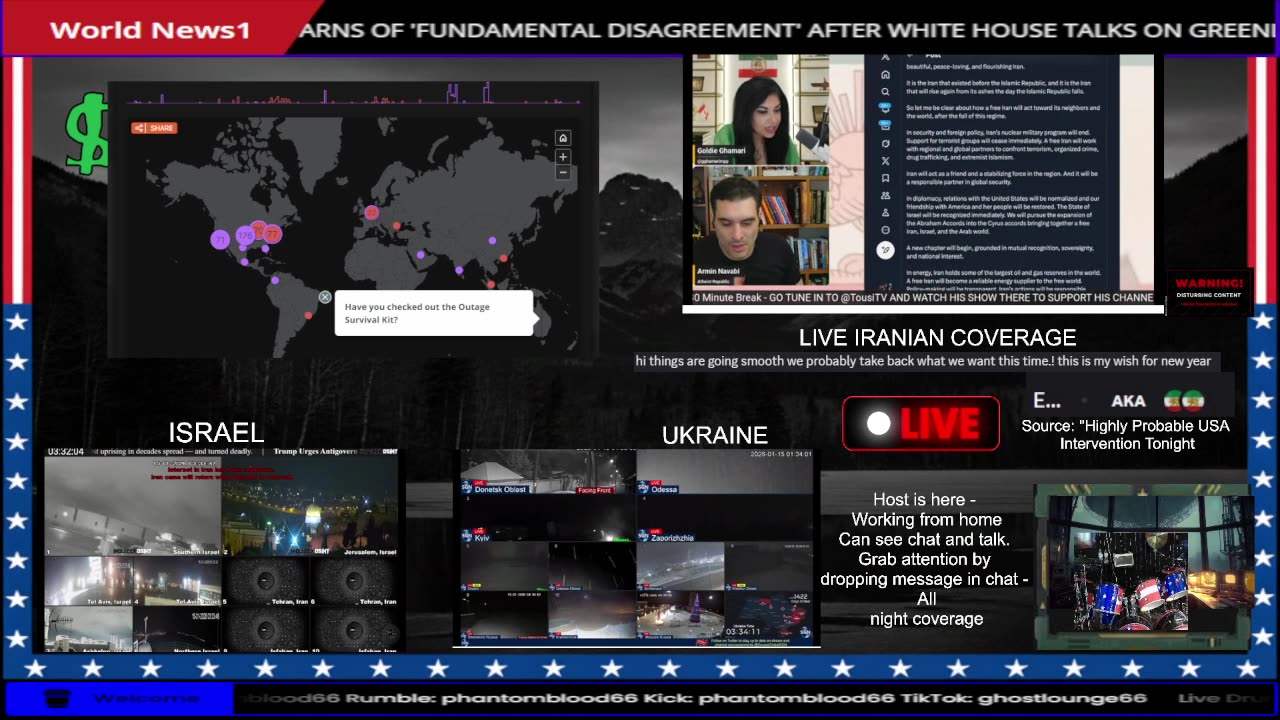Click the @TousiTV break ticker under video
Screen dimensions: 1280x720
pyautogui.click(x=923, y=298)
